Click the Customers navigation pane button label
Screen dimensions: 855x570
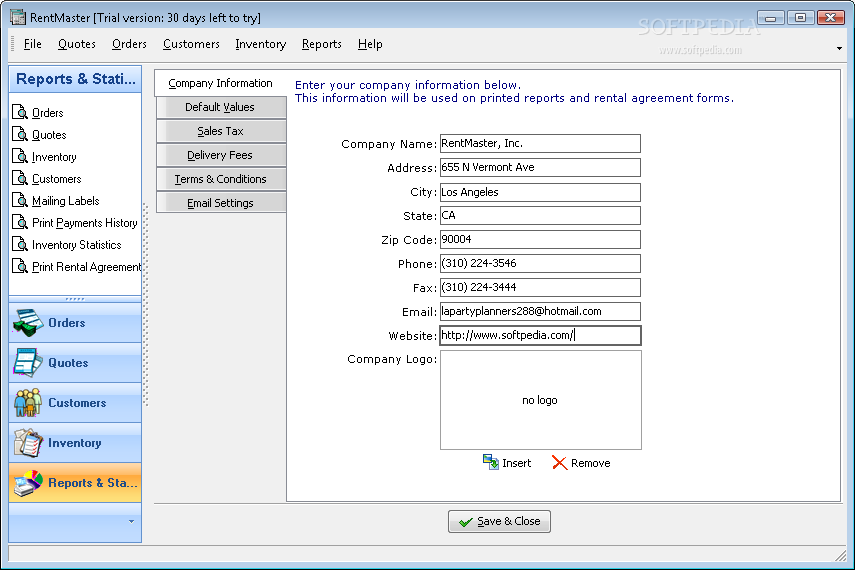(77, 403)
